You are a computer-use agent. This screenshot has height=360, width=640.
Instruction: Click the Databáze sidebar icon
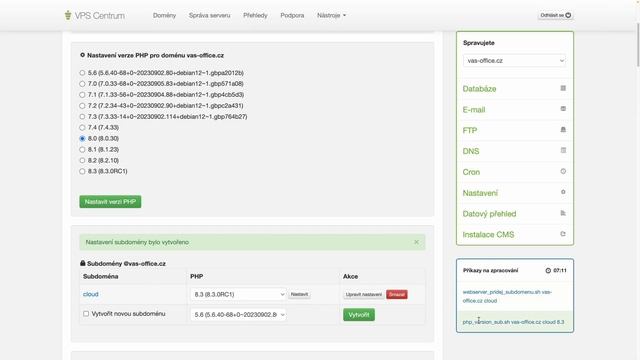(563, 88)
